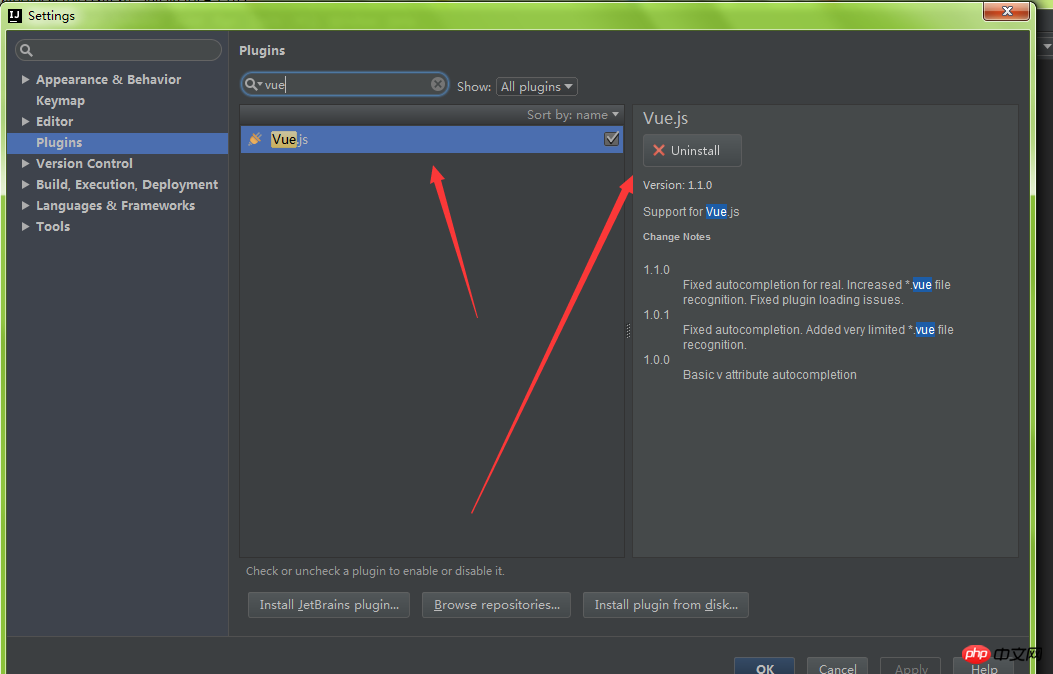Open the Version Control settings category
The height and width of the screenshot is (674, 1053).
coord(84,163)
